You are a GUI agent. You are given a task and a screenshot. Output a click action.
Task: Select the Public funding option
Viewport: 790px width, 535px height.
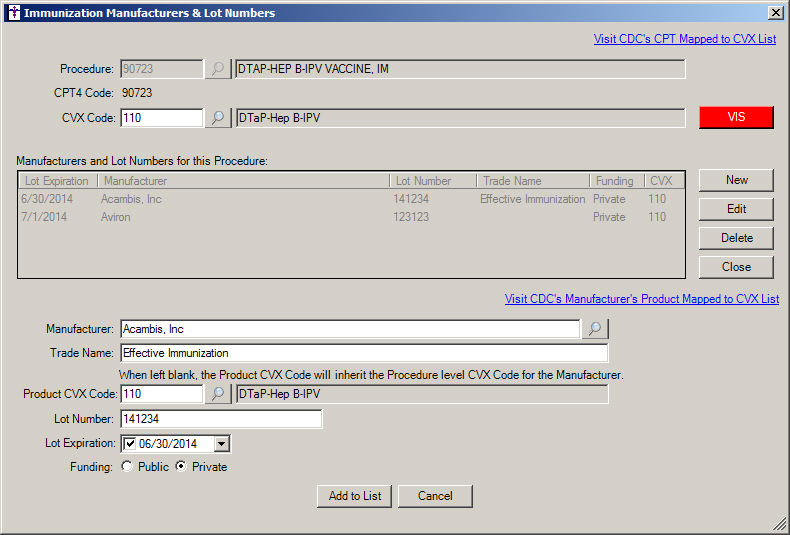point(127,467)
